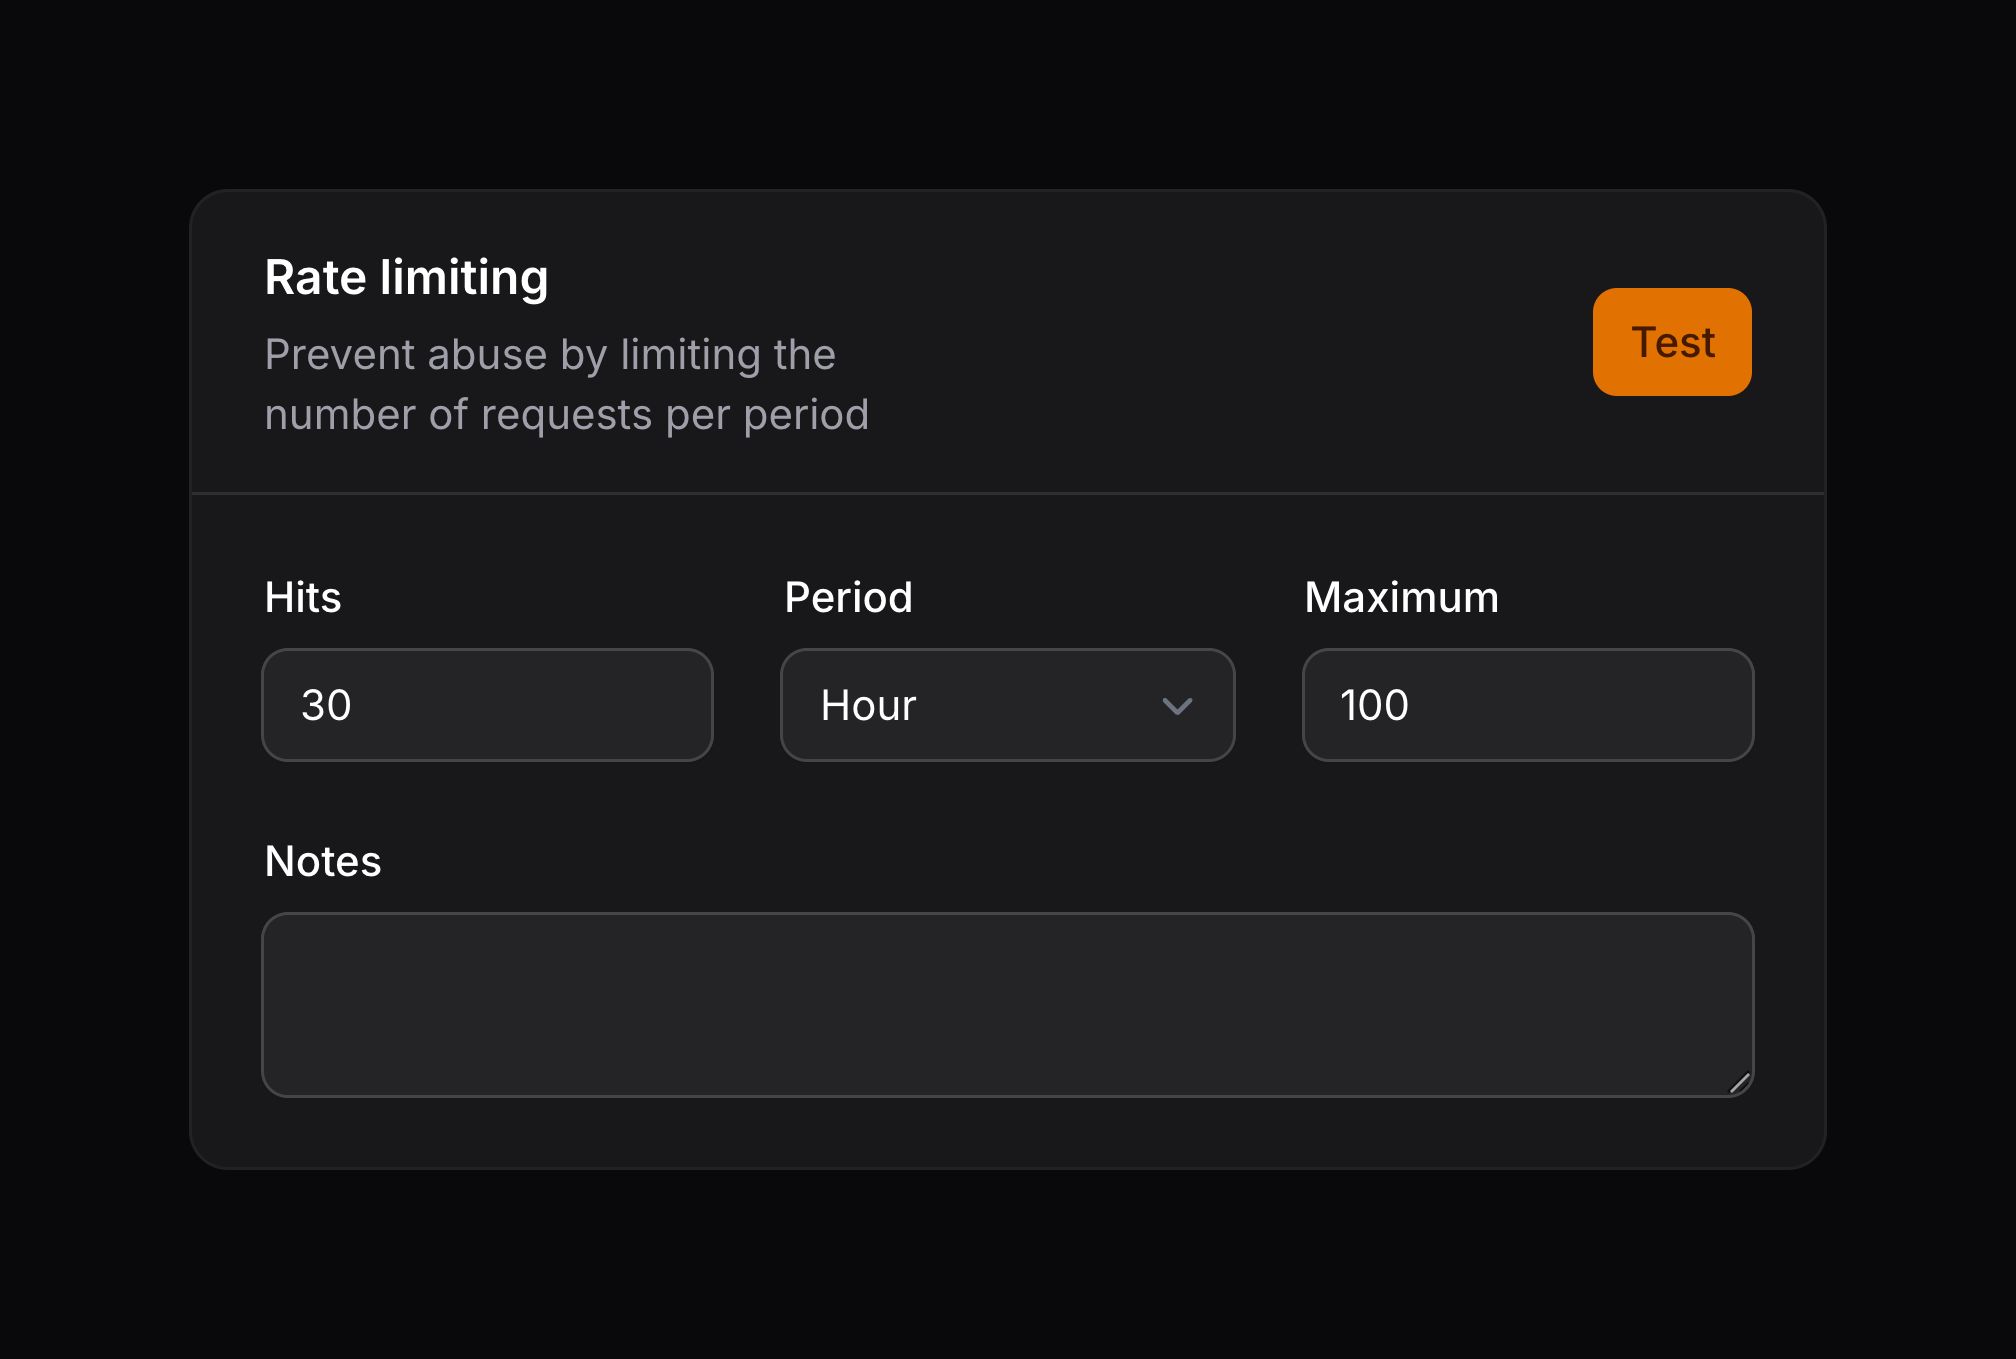Click the Period label
2016x1359 pixels.
847,596
